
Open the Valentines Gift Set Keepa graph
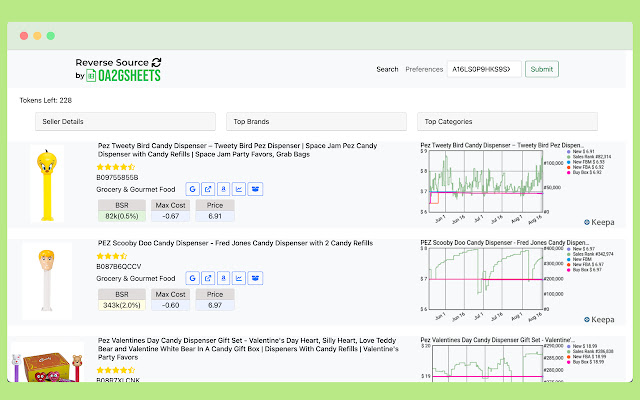486,363
